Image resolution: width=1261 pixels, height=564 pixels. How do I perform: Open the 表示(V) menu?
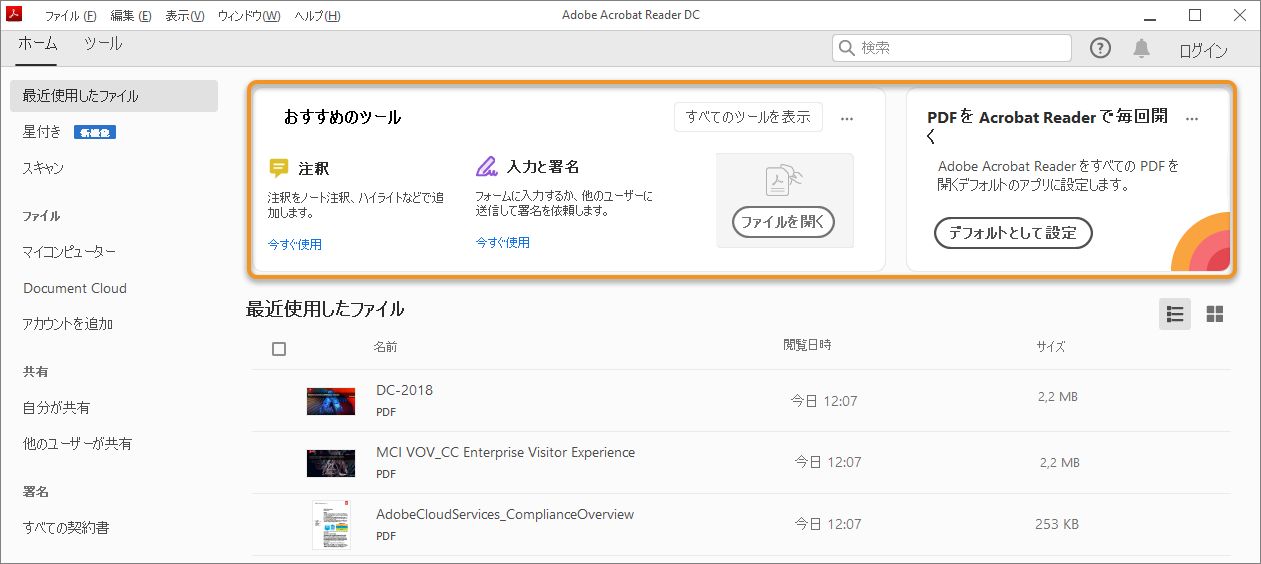184,16
